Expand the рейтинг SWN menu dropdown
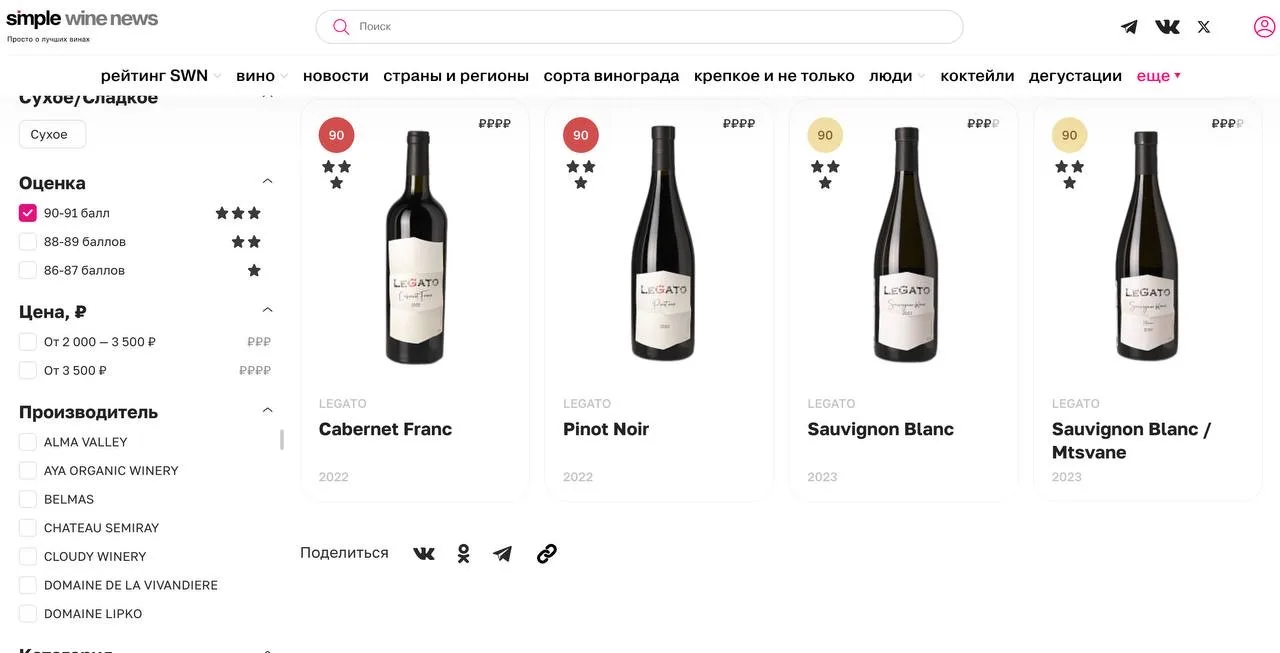 [x=161, y=76]
